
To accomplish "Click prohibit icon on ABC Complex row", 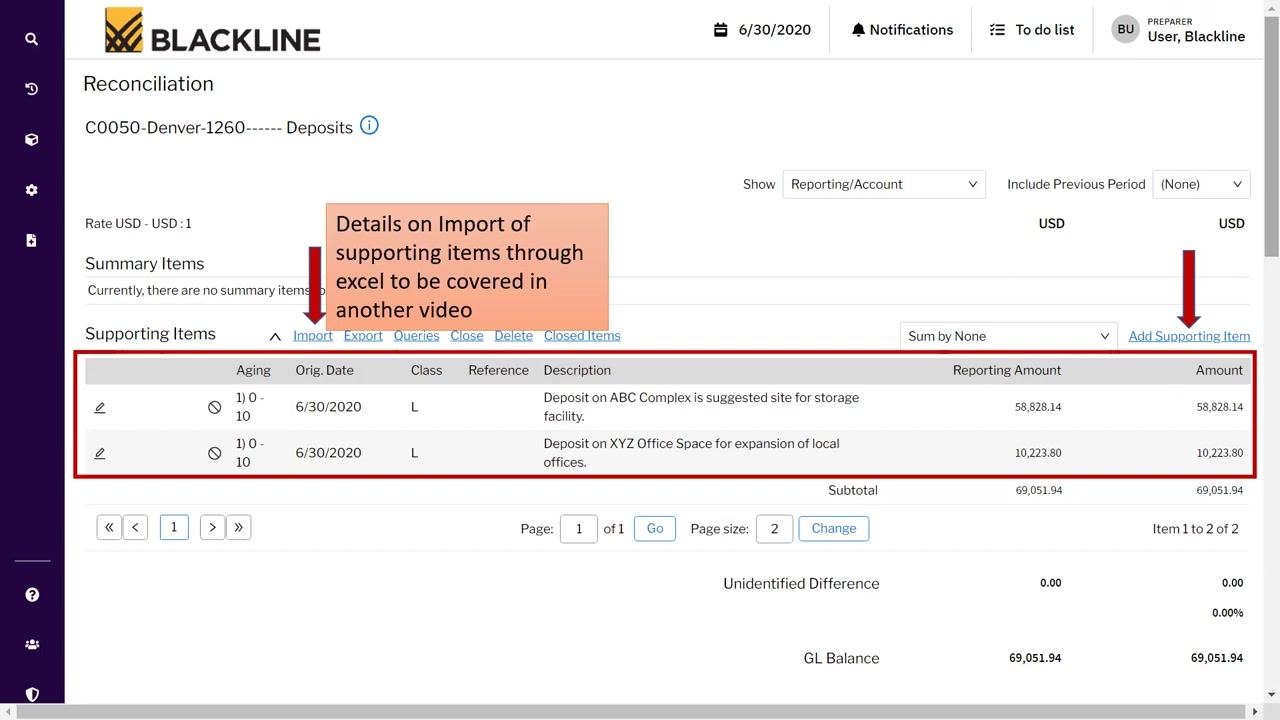I will tap(214, 407).
